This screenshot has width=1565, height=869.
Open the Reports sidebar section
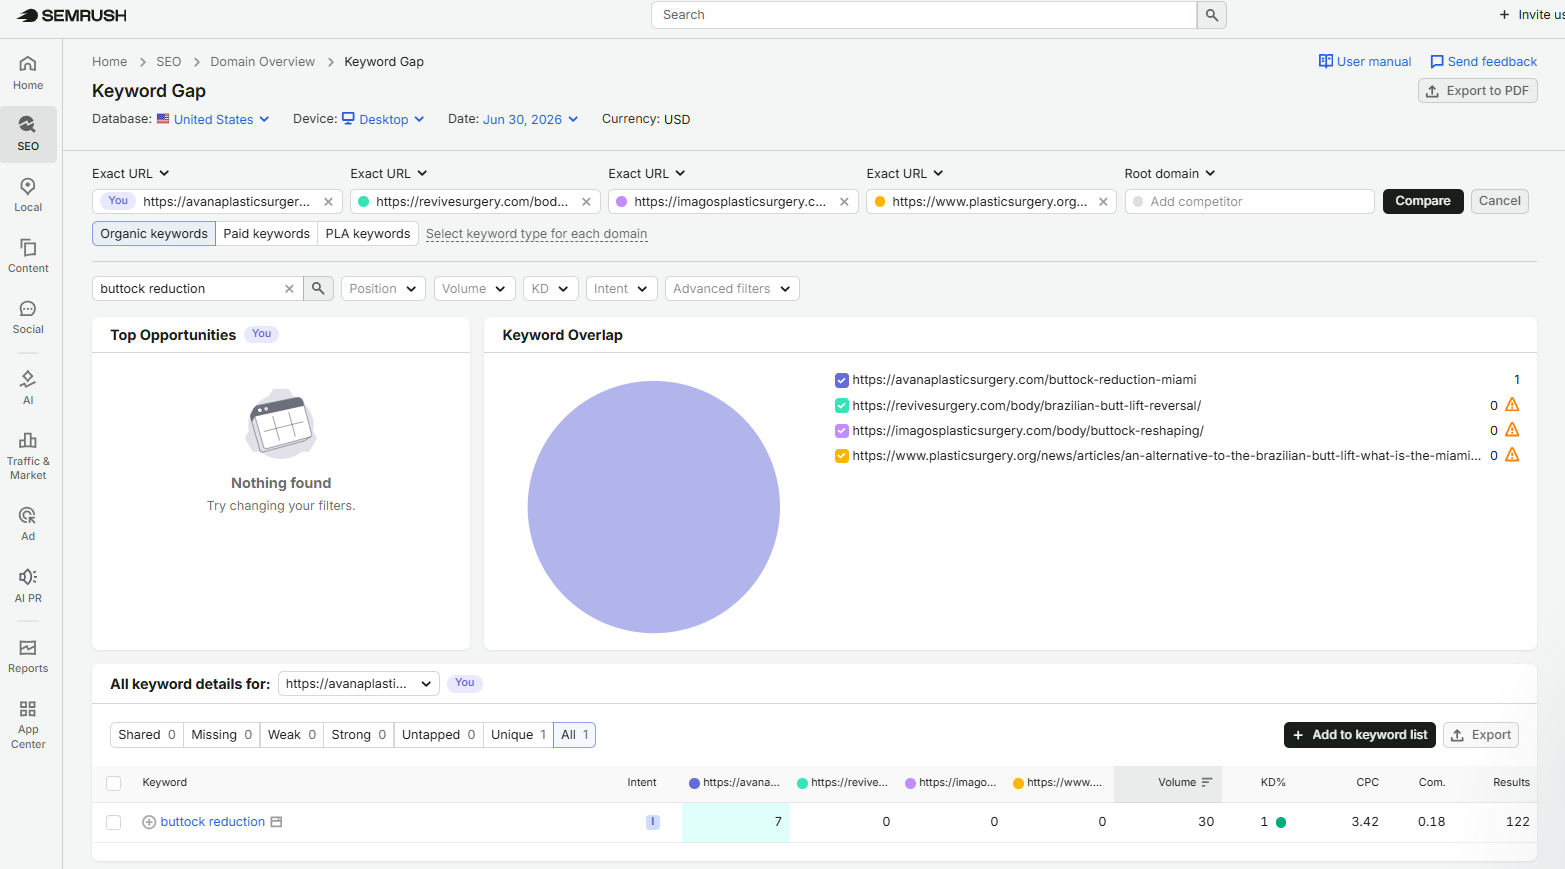coord(28,656)
